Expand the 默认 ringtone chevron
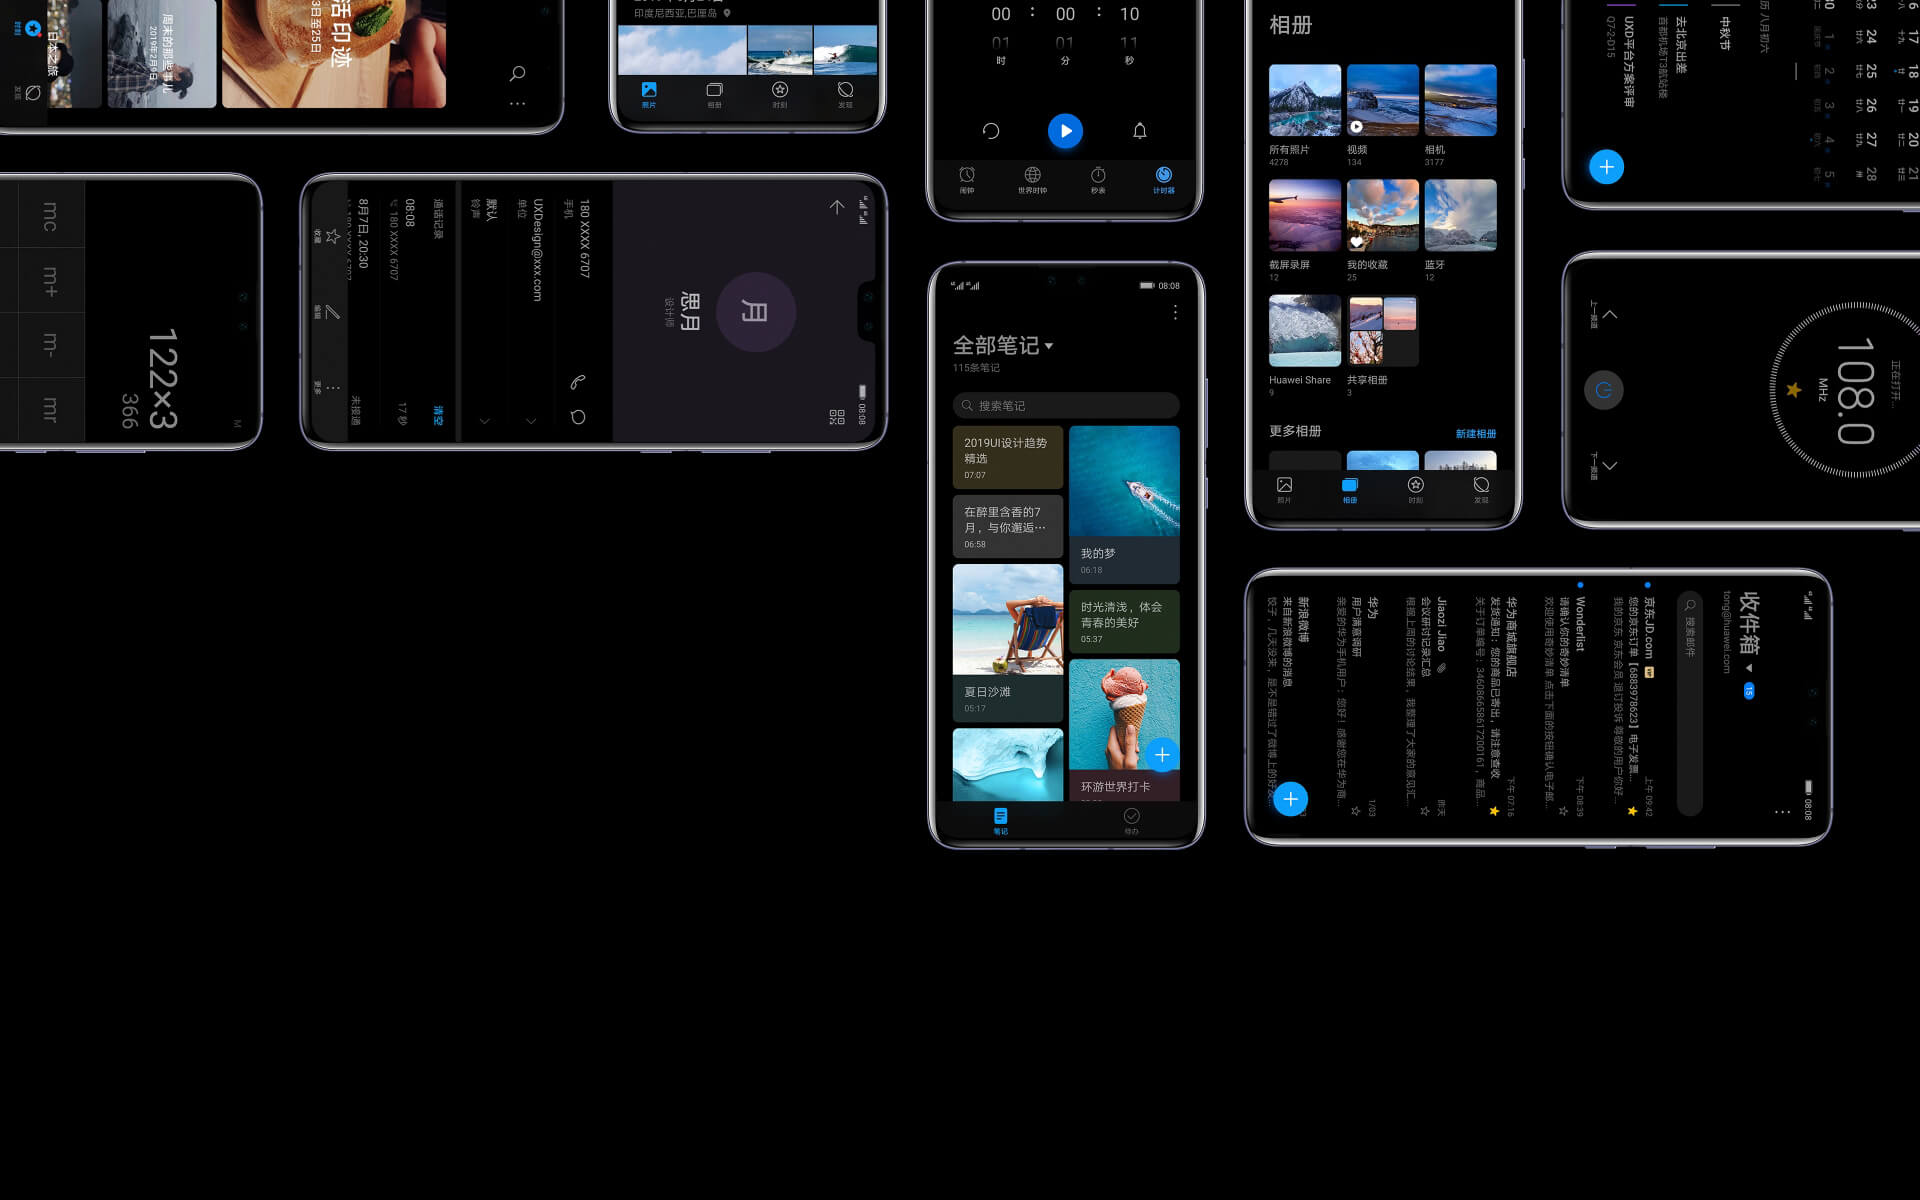 (484, 421)
